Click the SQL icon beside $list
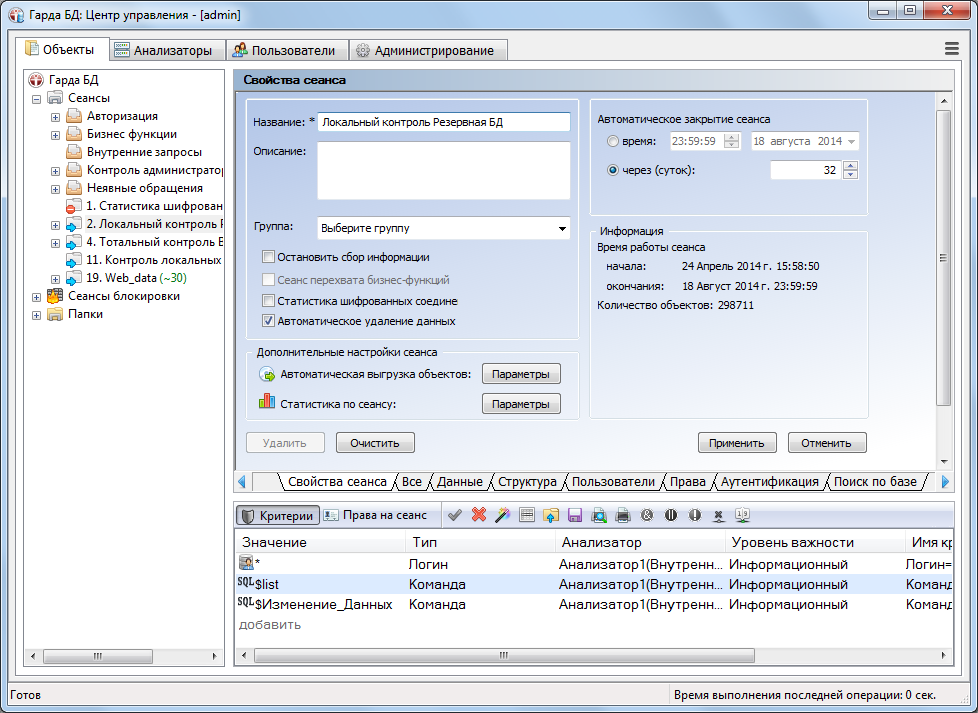The image size is (978, 713). point(245,582)
